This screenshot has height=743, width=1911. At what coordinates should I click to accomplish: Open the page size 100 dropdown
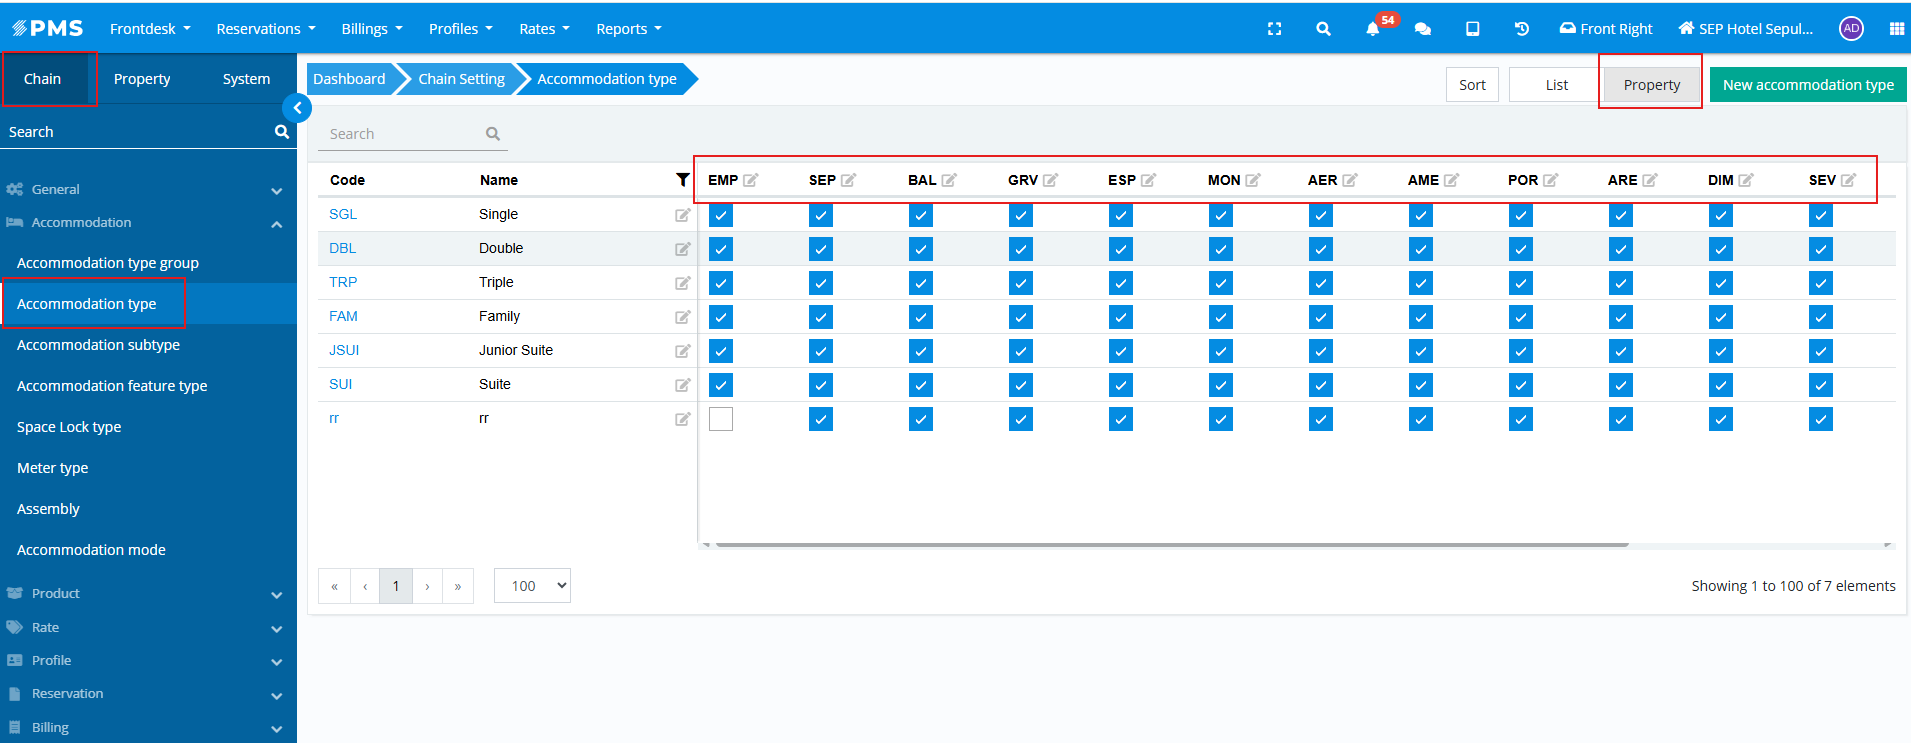(x=532, y=586)
